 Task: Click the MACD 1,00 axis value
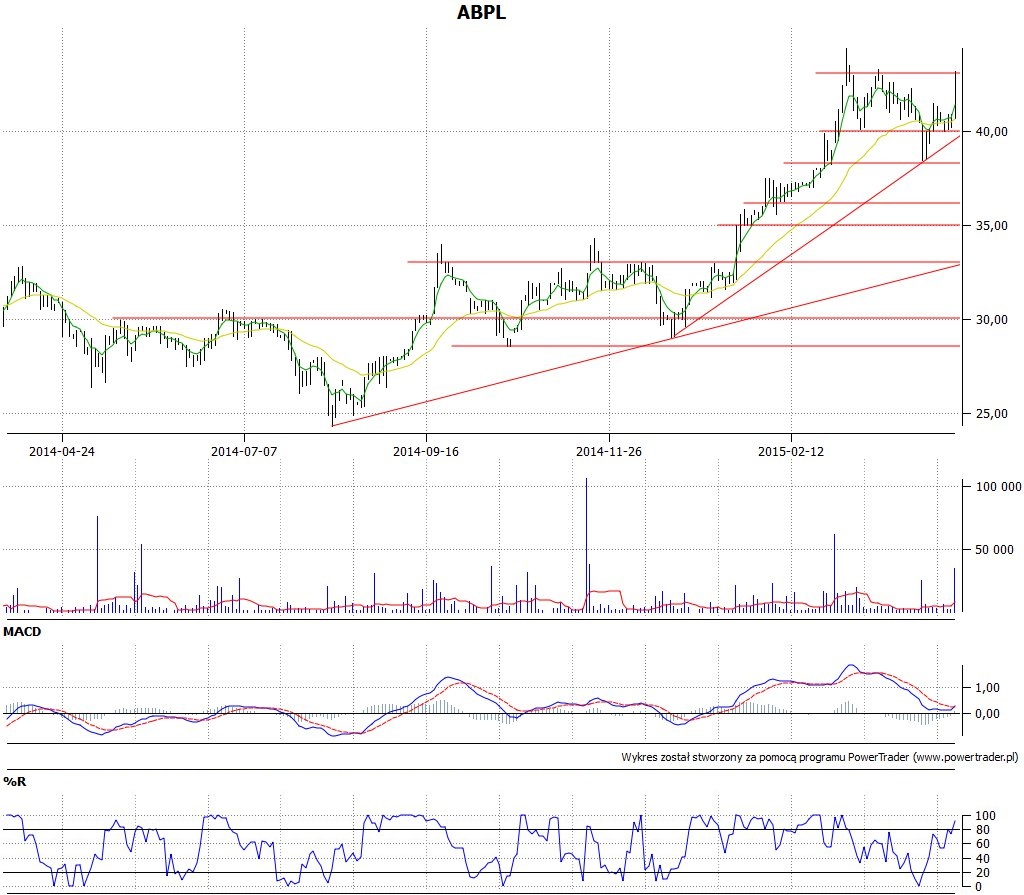tap(987, 688)
